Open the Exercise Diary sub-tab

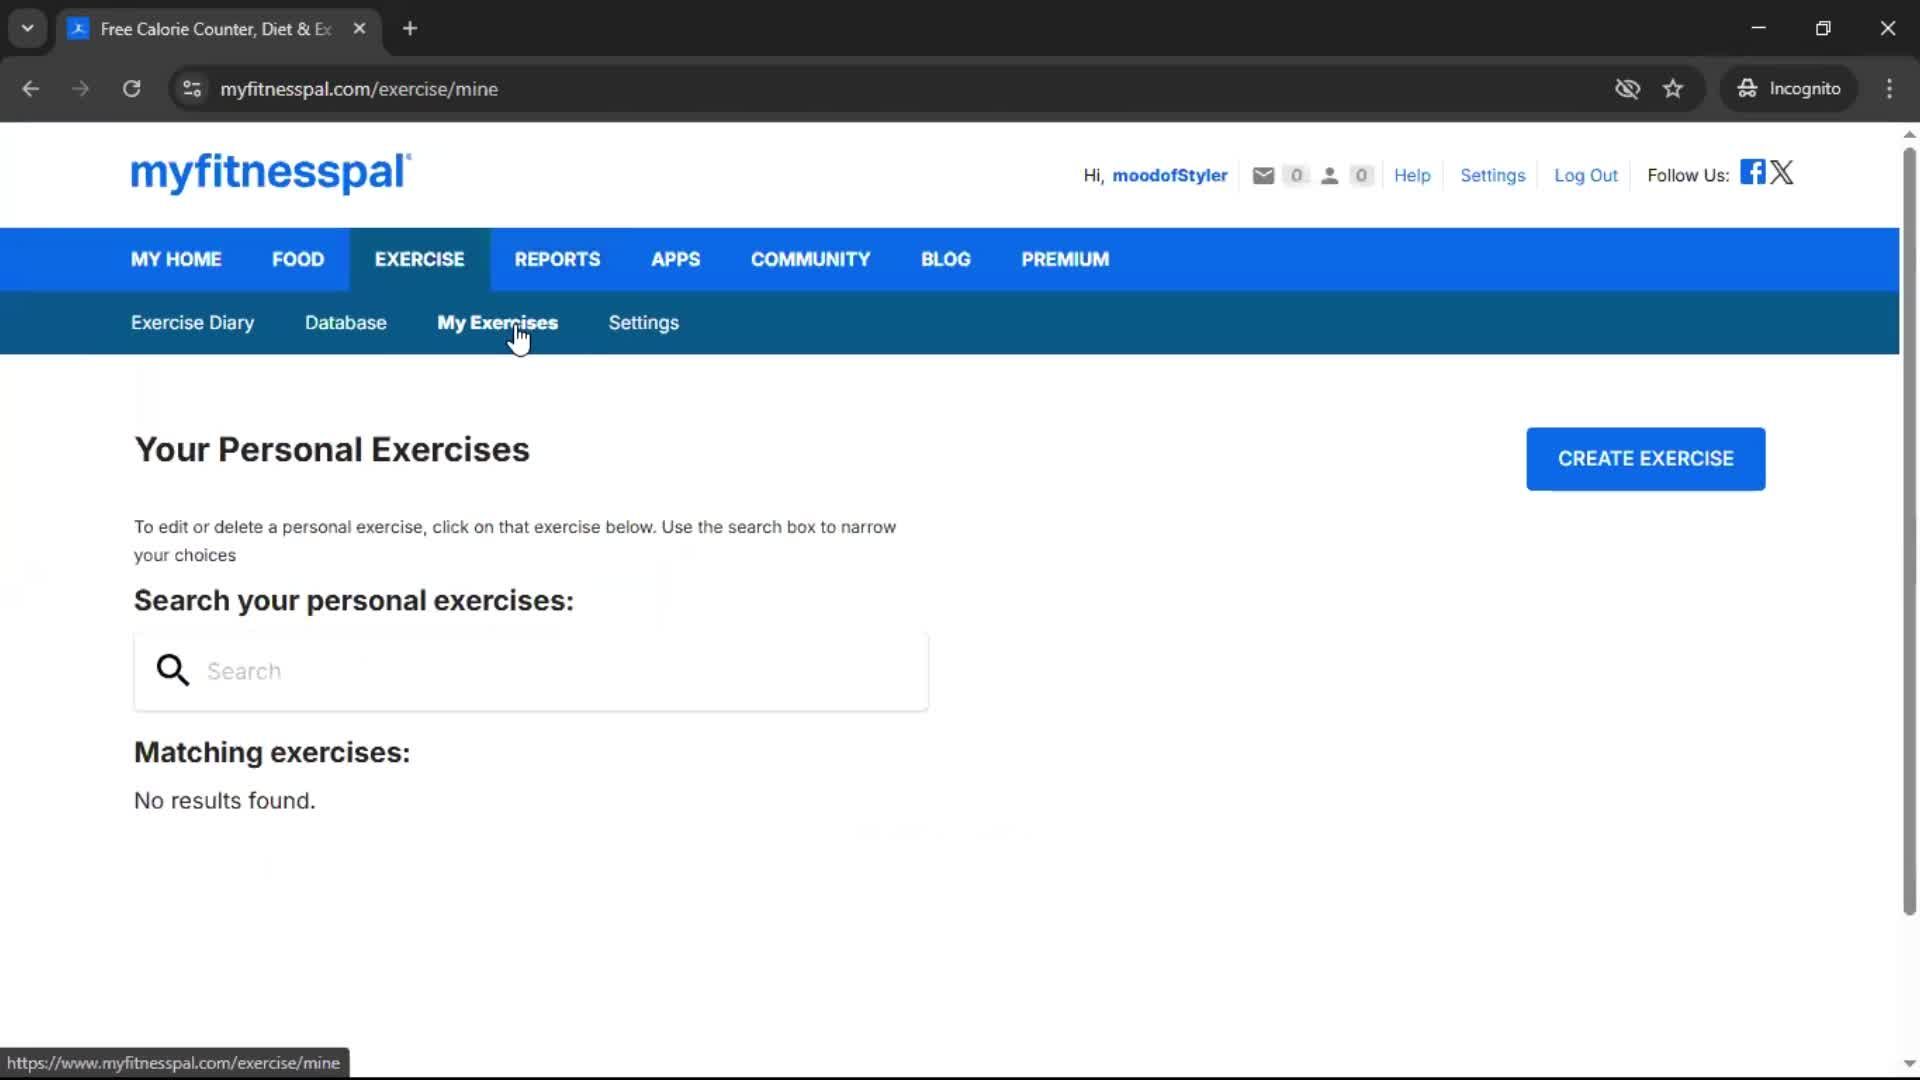(192, 323)
